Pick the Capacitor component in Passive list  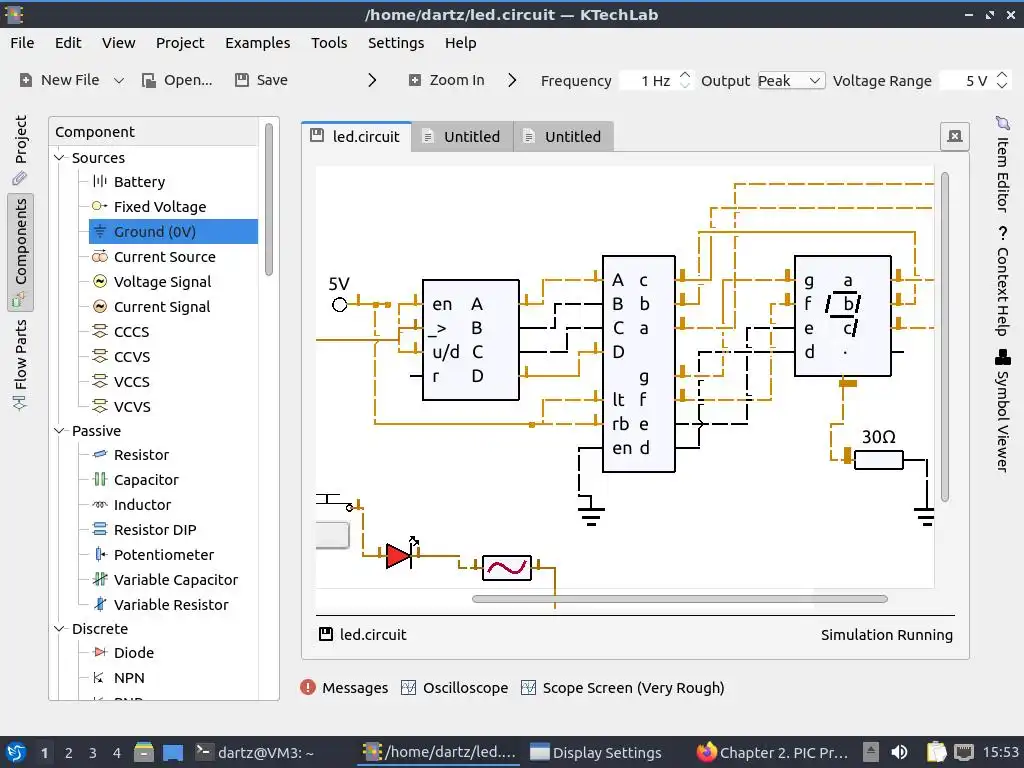tap(146, 480)
